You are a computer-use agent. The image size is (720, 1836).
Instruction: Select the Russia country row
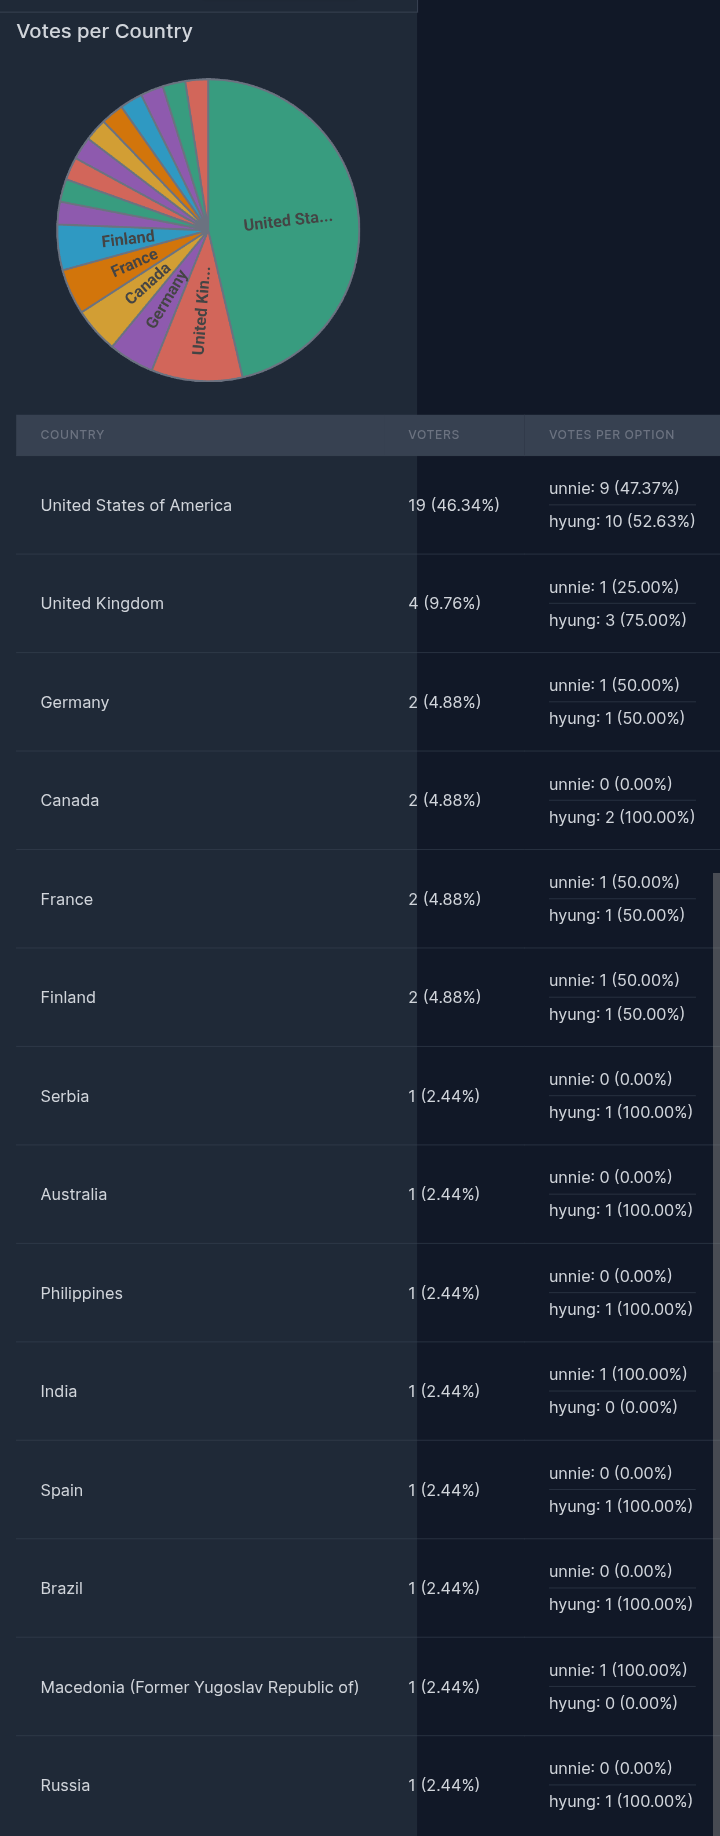click(x=368, y=1785)
